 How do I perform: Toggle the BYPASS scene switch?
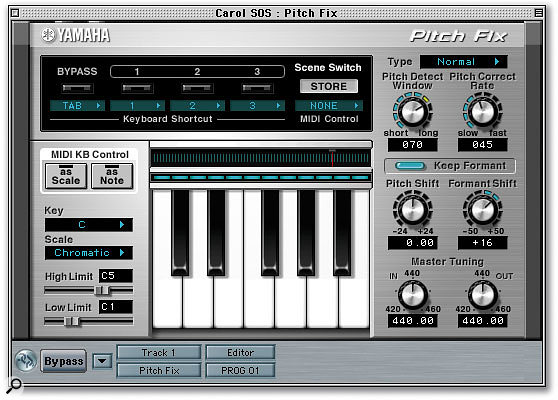click(x=77, y=88)
